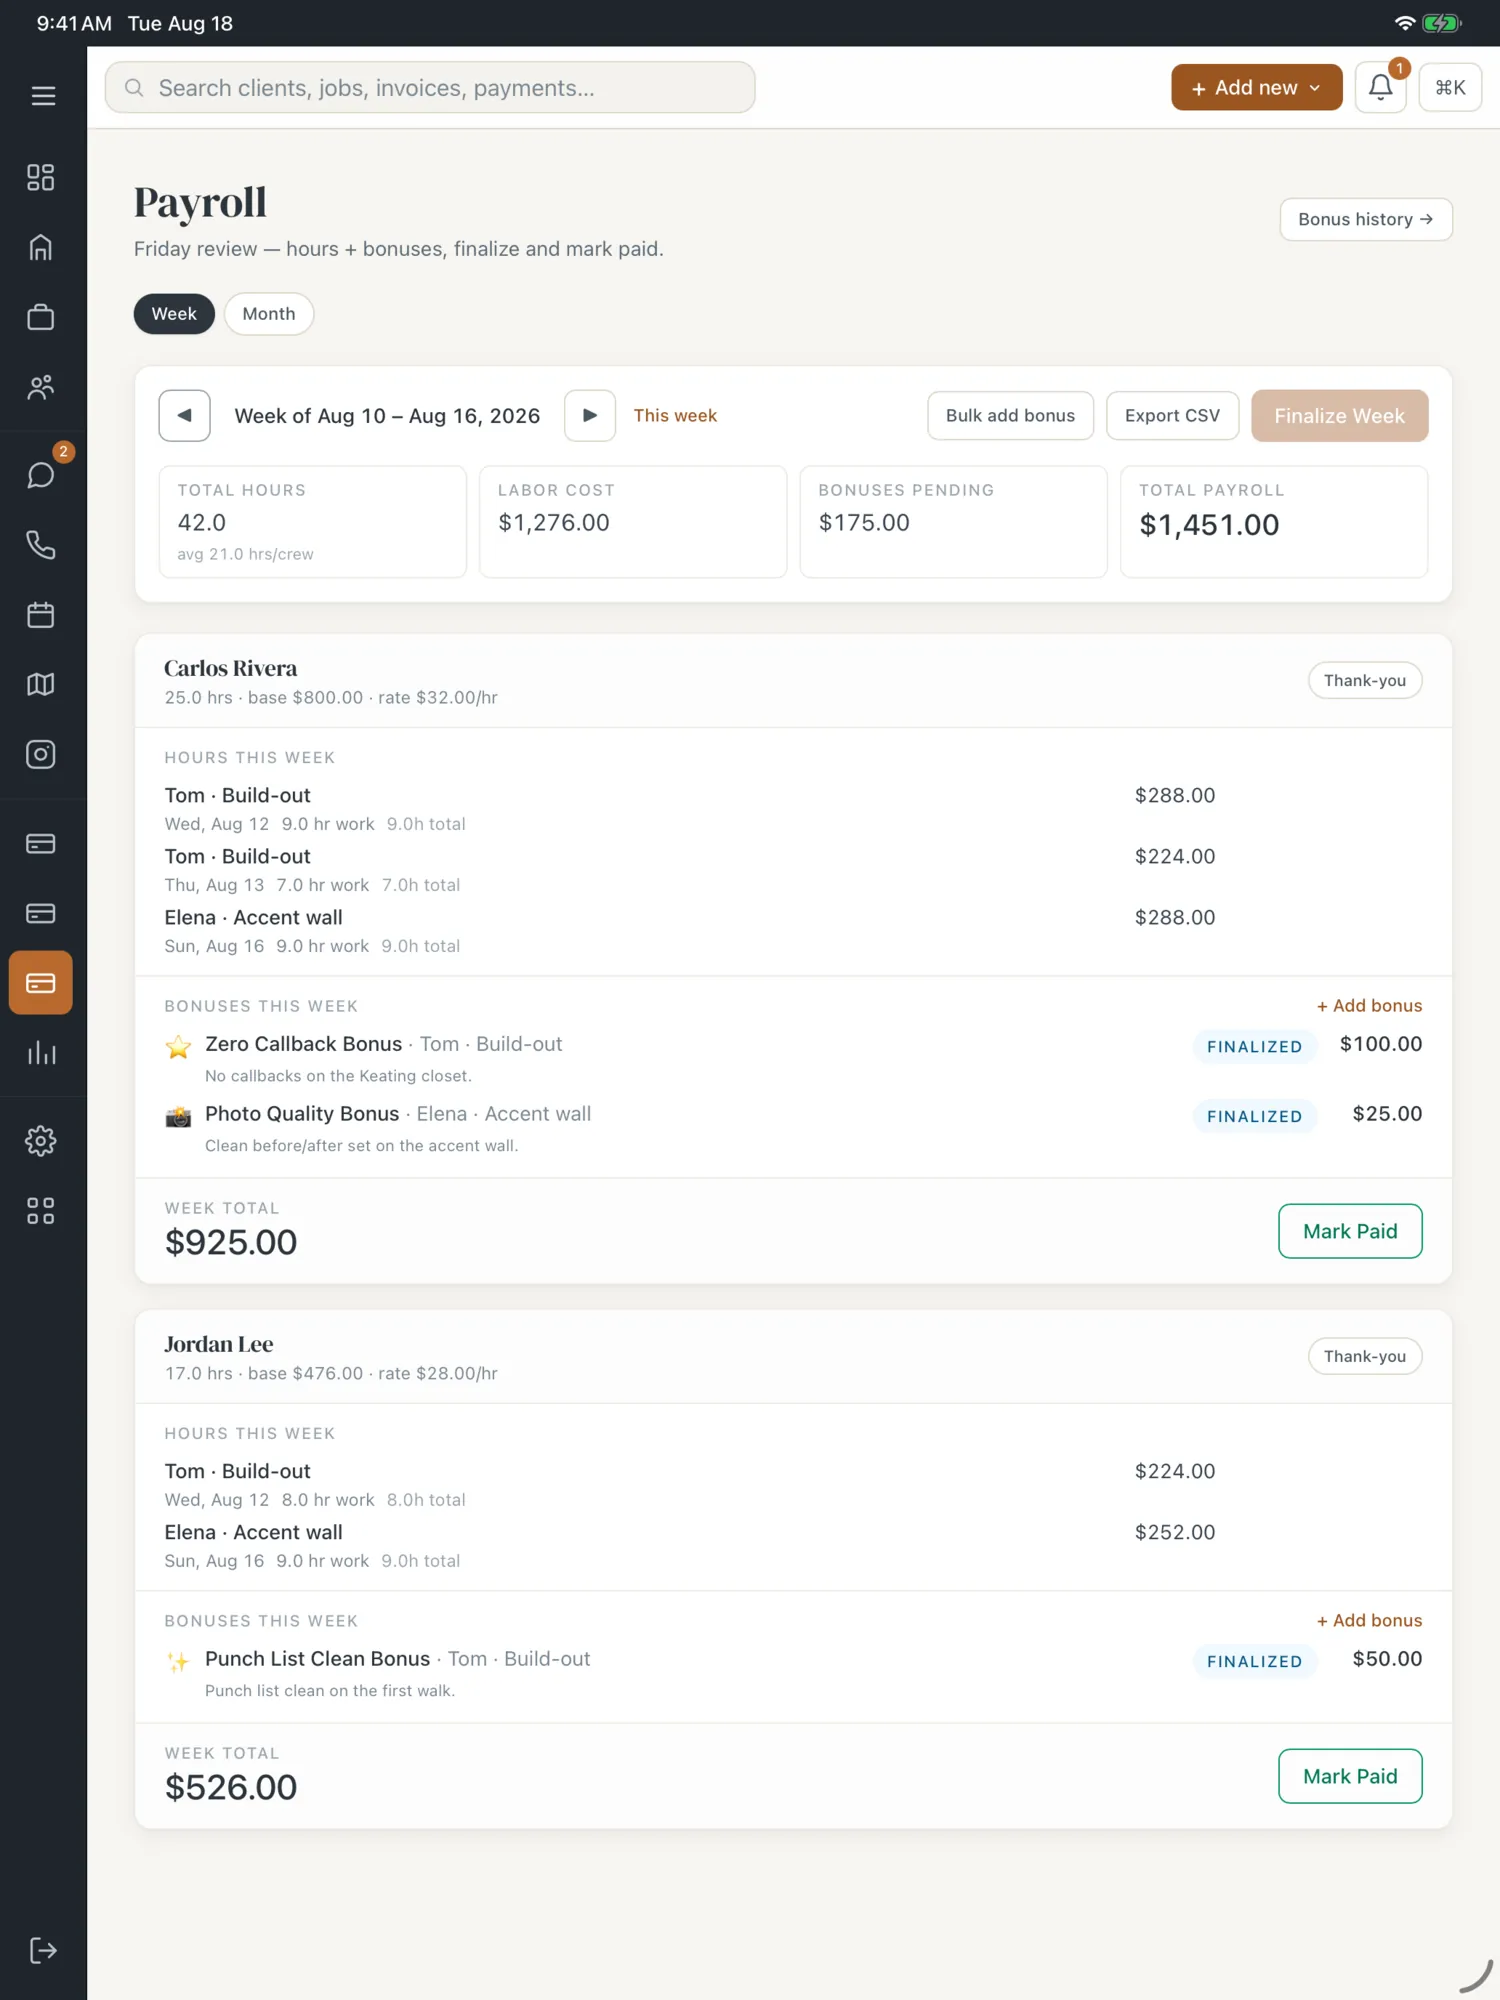1500x2000 pixels.
Task: Open the ⌘K command shortcut button
Action: click(1450, 88)
